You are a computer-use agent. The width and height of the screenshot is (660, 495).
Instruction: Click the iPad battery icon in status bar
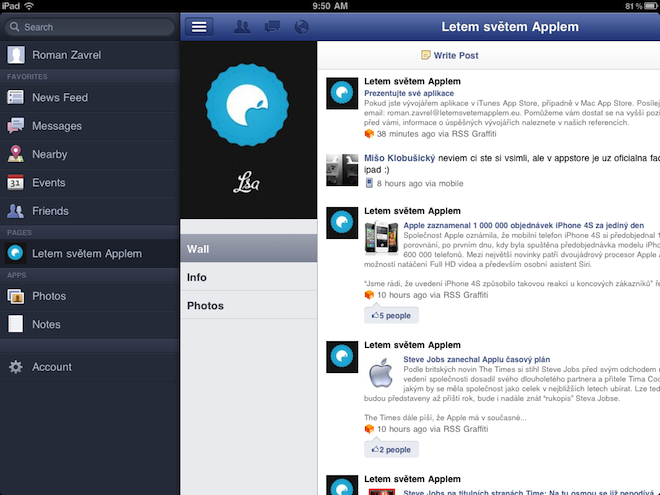(x=651, y=6)
